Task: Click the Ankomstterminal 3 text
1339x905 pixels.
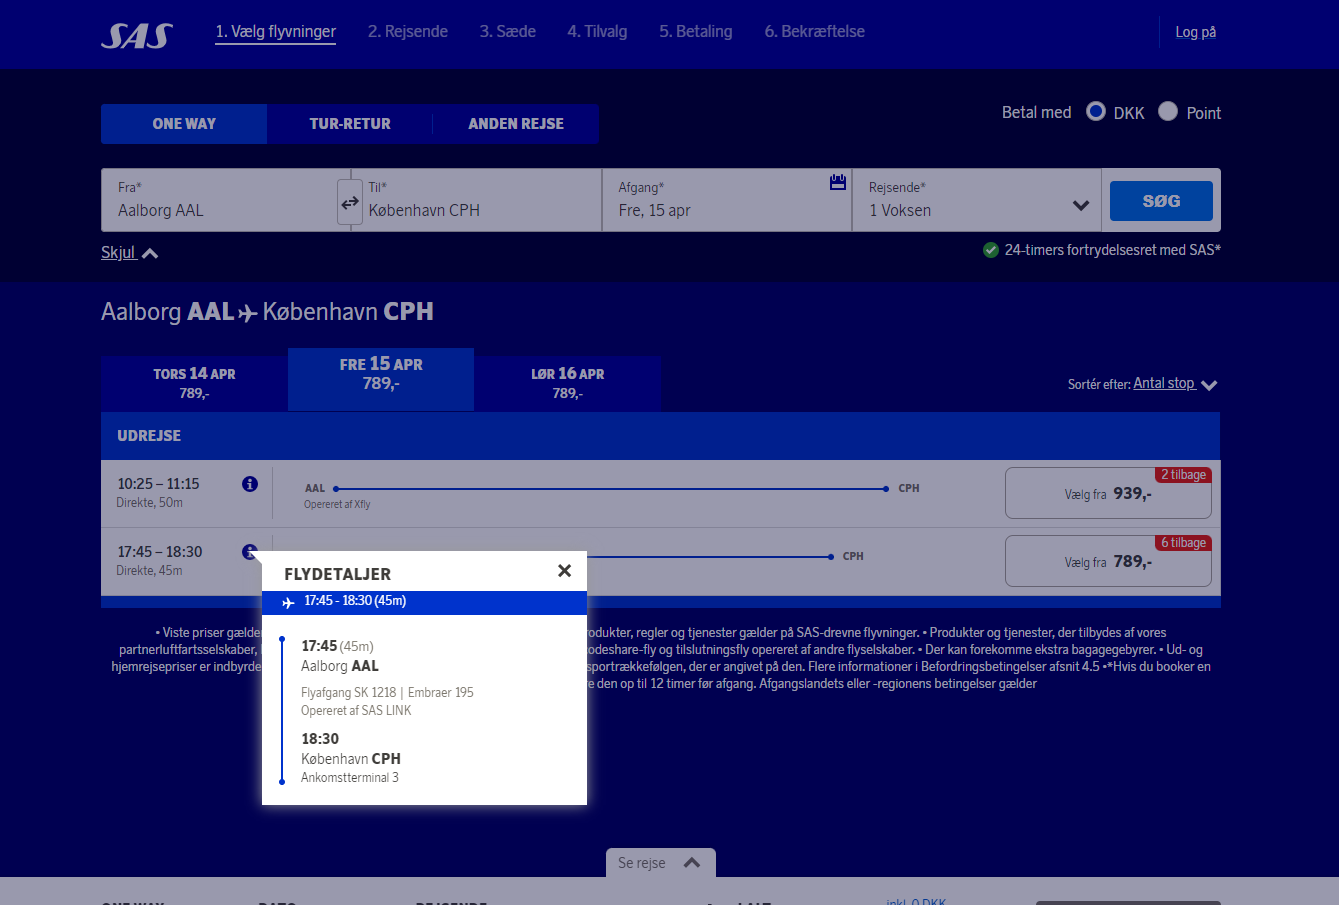Action: (350, 777)
